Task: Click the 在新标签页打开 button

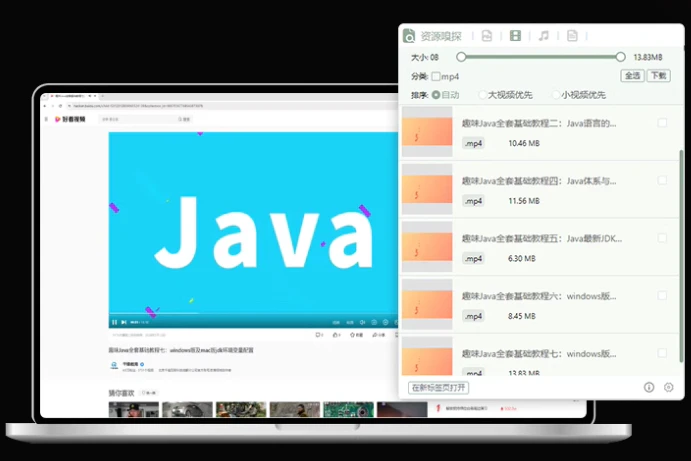Action: click(x=438, y=387)
